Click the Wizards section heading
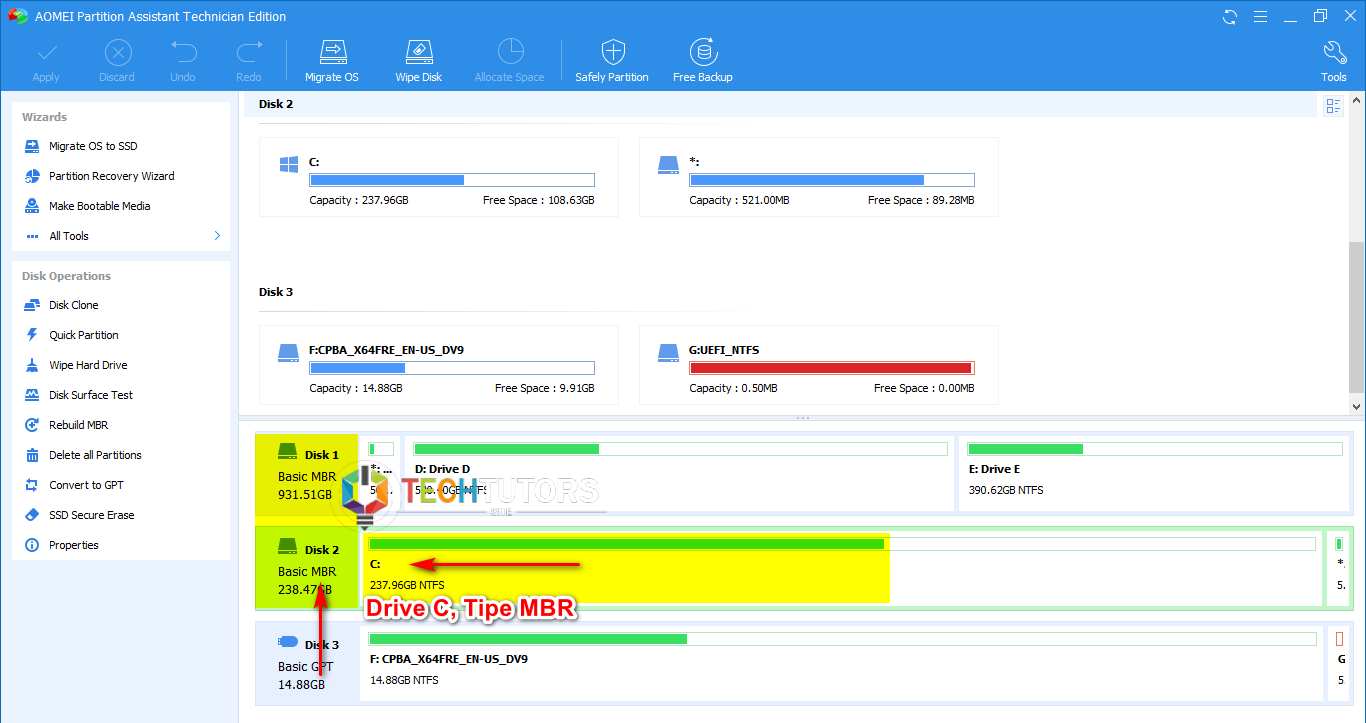Image resolution: width=1366 pixels, height=723 pixels. [45, 117]
